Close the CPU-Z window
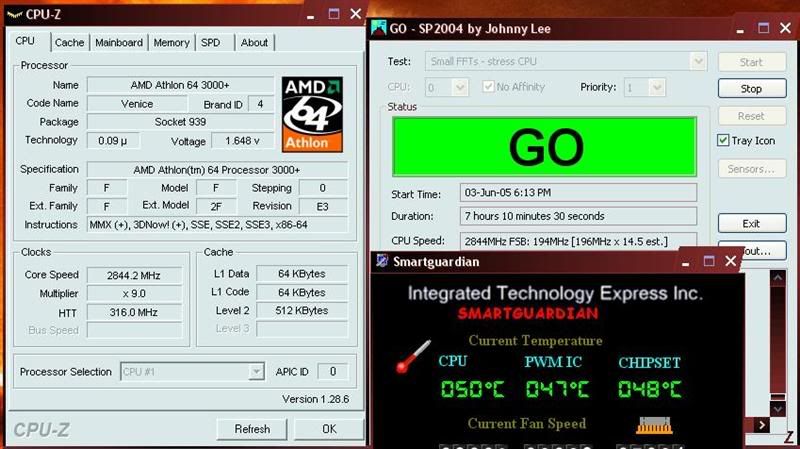Screen dimensions: 800x449 click(356, 14)
